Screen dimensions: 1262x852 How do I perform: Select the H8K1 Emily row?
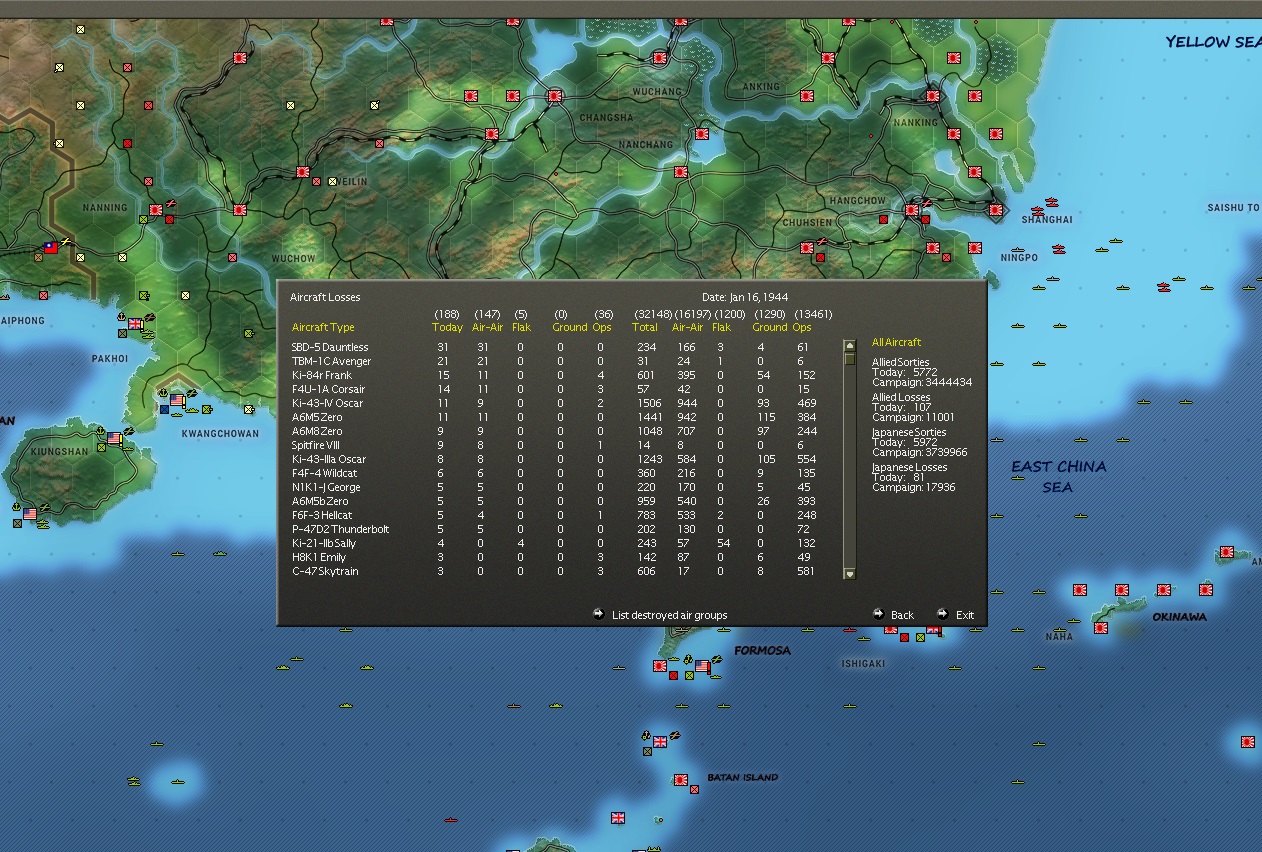(x=555, y=557)
